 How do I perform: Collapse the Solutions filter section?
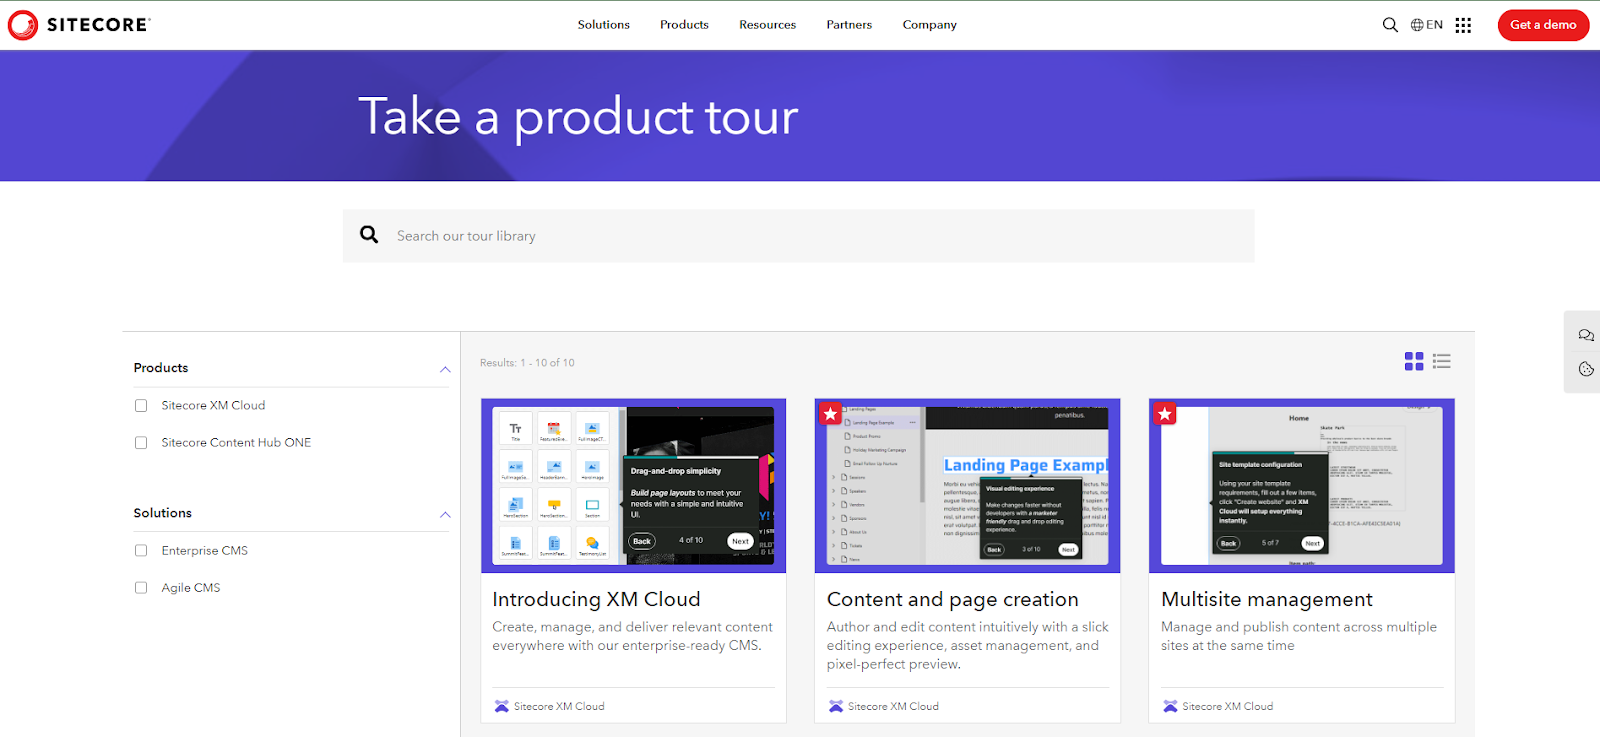click(445, 515)
